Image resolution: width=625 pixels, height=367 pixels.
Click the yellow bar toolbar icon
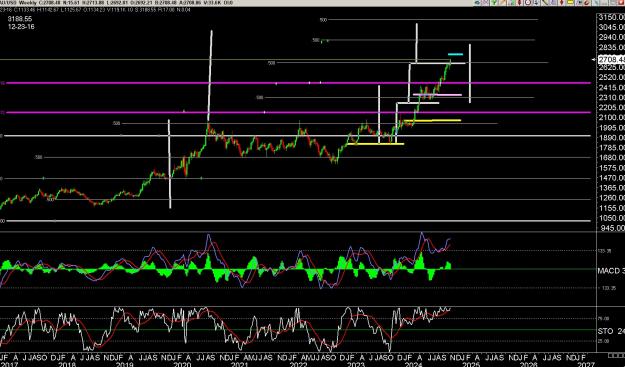(570, 2)
